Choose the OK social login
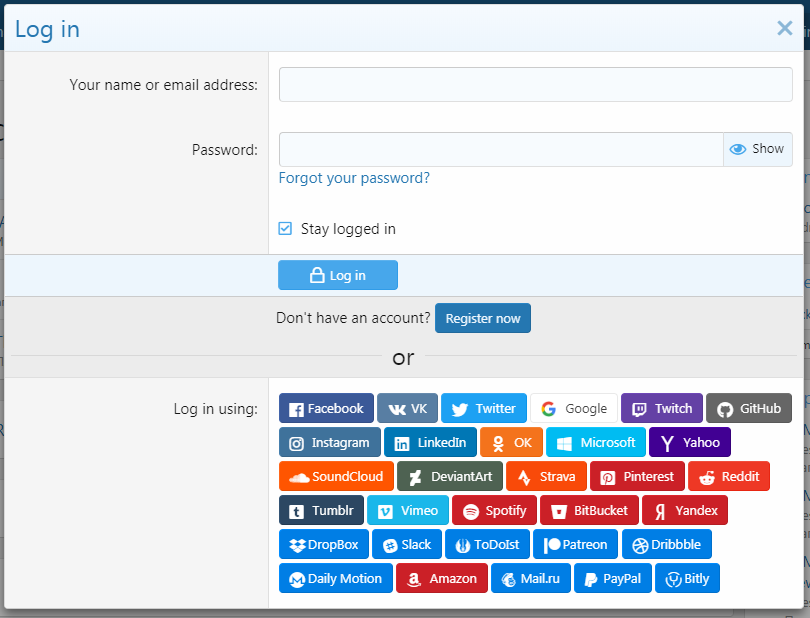The image size is (810, 618). [x=511, y=442]
